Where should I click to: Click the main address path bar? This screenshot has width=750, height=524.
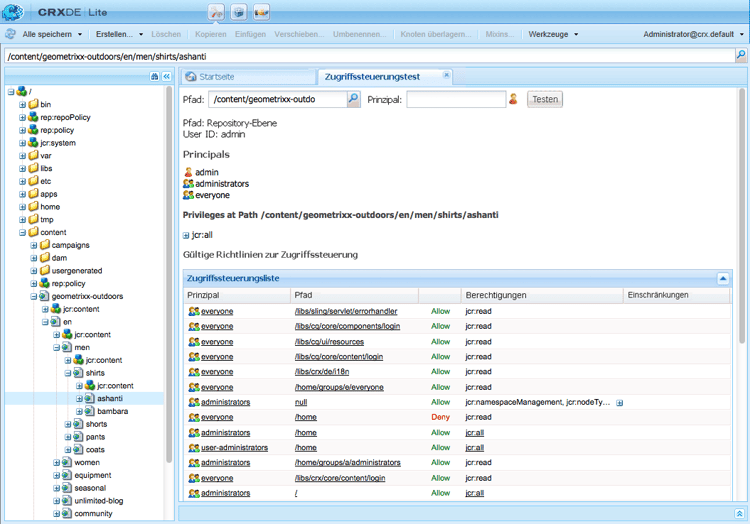click(369, 56)
